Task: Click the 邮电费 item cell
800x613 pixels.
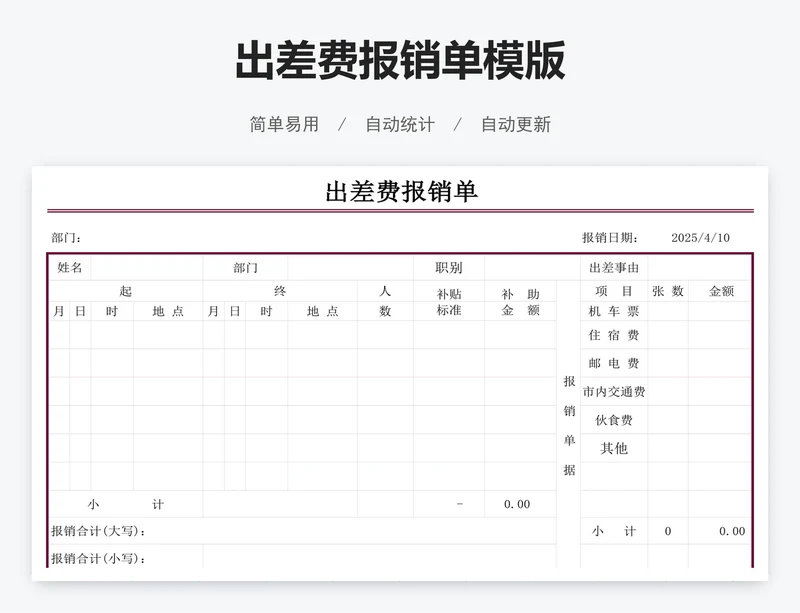Action: 614,363
